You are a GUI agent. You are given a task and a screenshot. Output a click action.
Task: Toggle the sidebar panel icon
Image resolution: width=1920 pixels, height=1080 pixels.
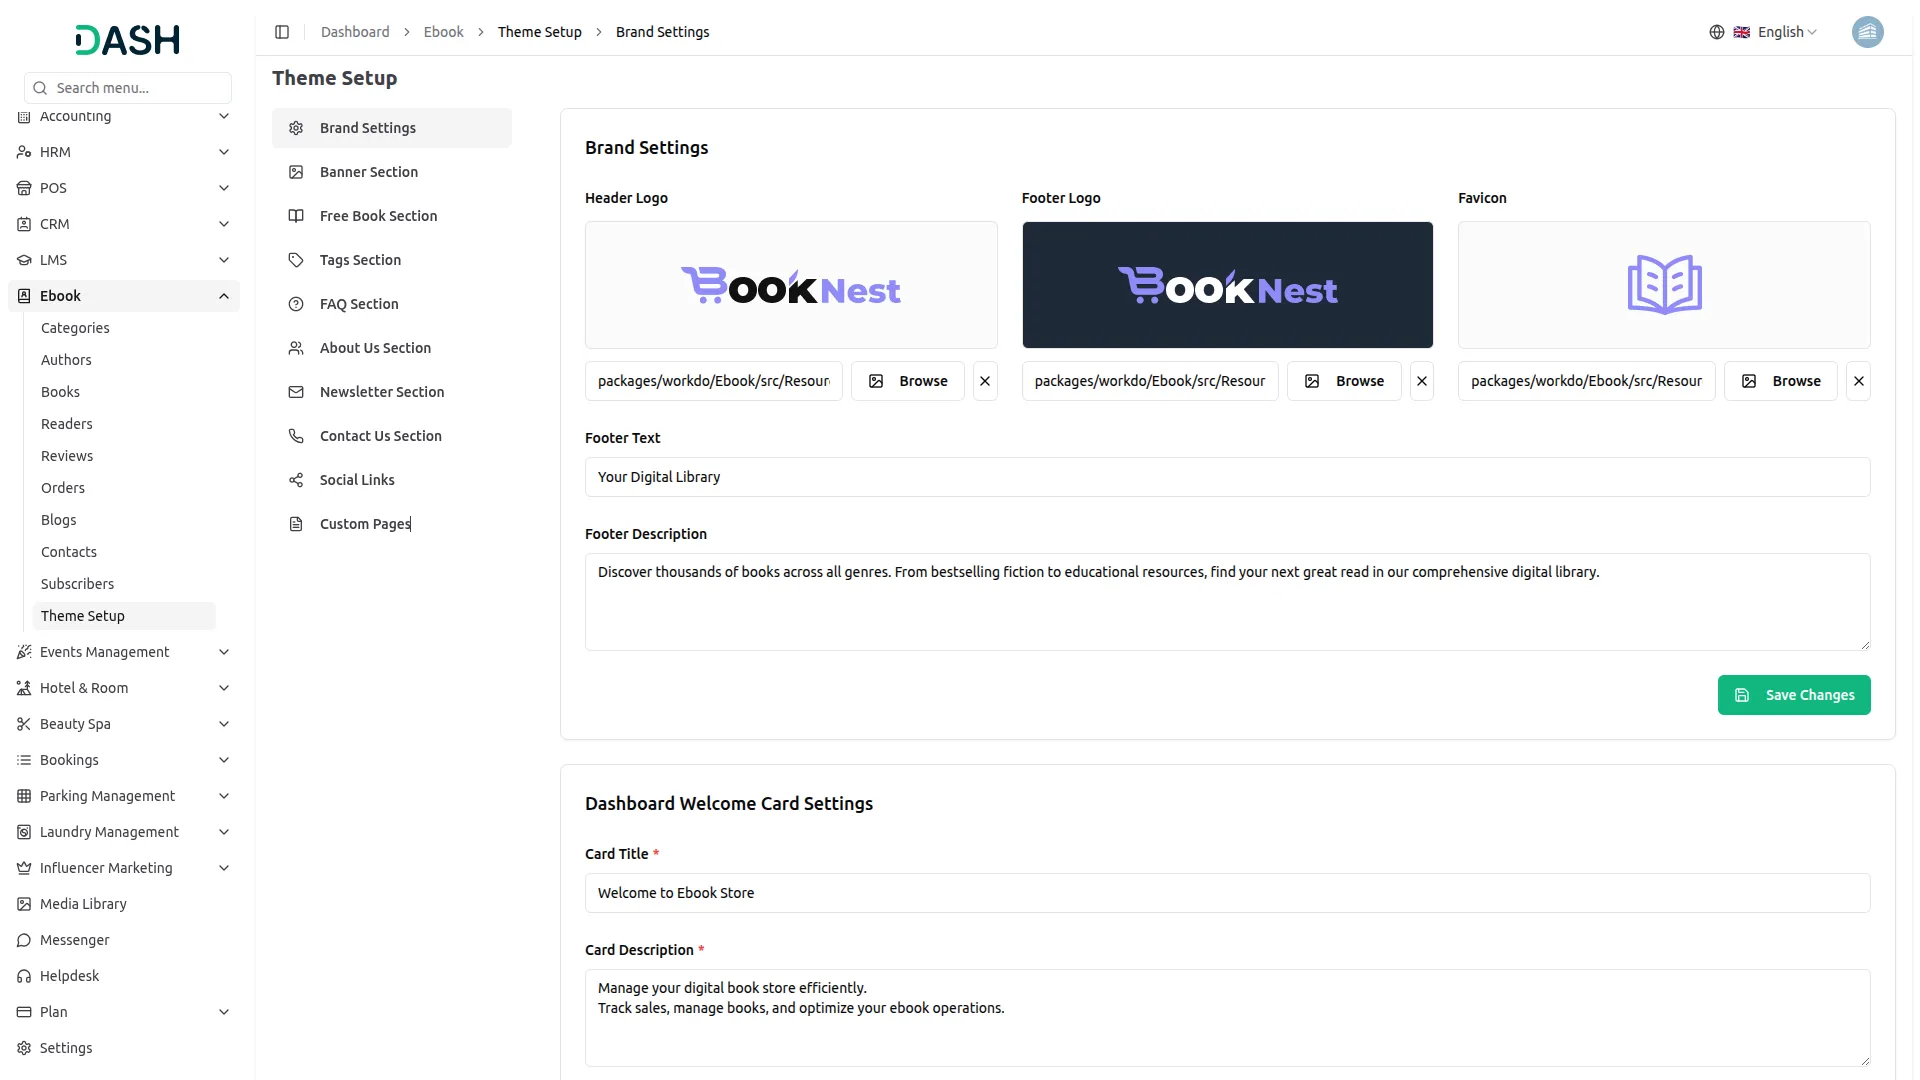pyautogui.click(x=282, y=32)
